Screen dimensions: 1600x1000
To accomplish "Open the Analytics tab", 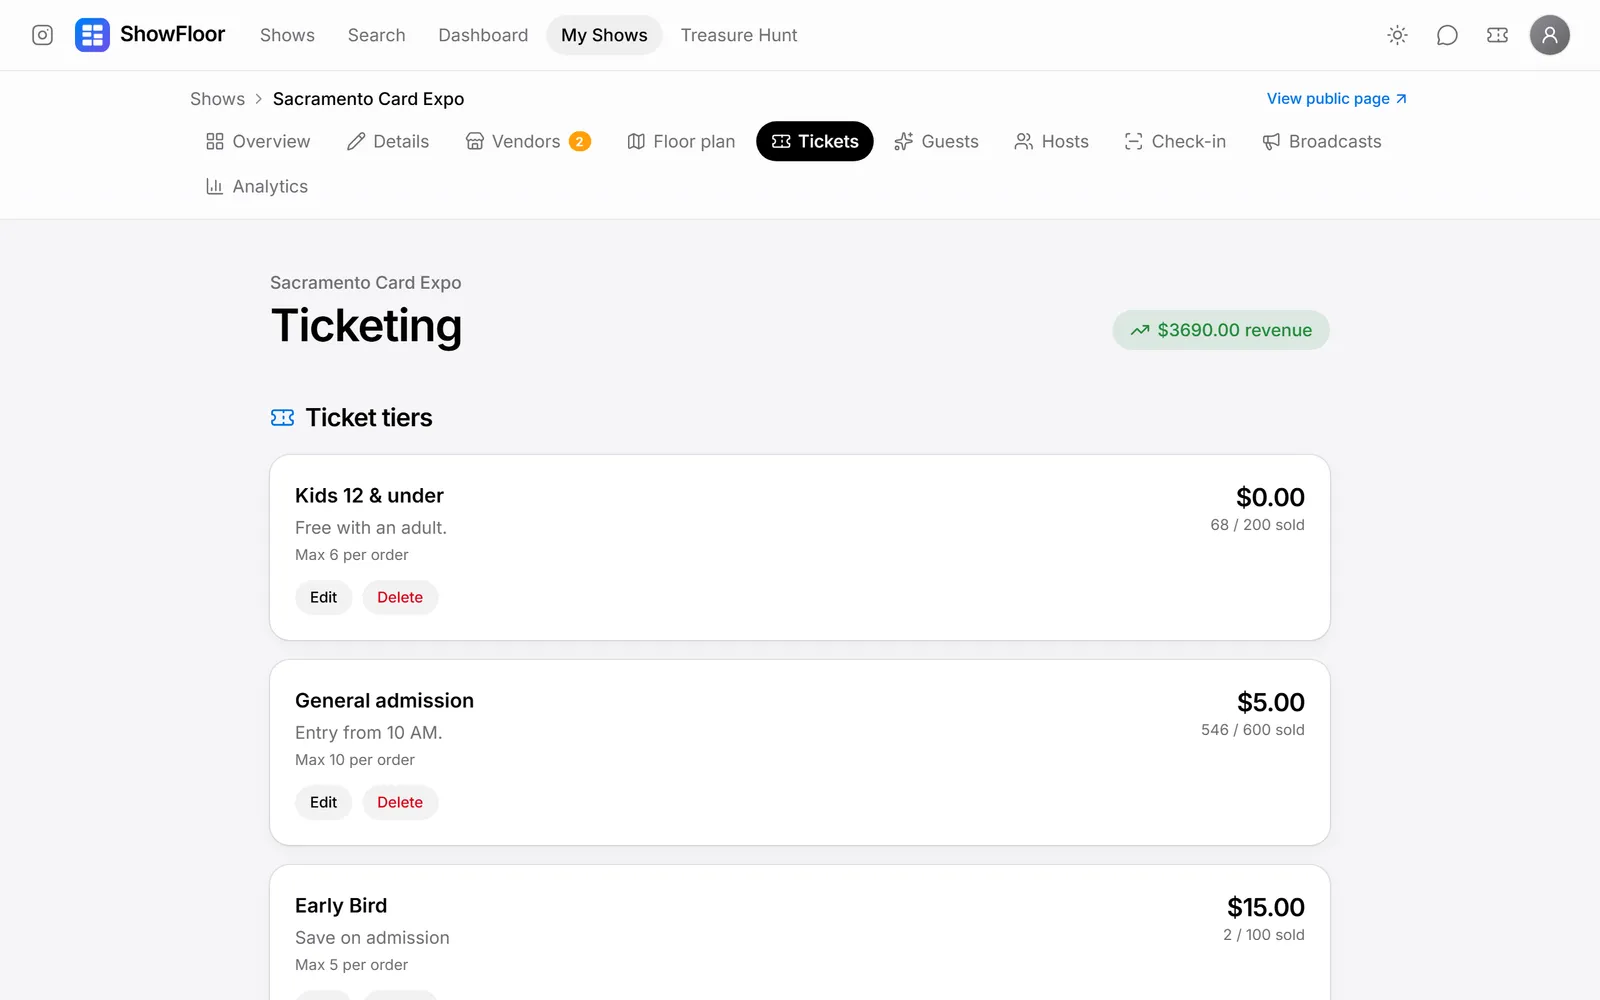I will 257,186.
